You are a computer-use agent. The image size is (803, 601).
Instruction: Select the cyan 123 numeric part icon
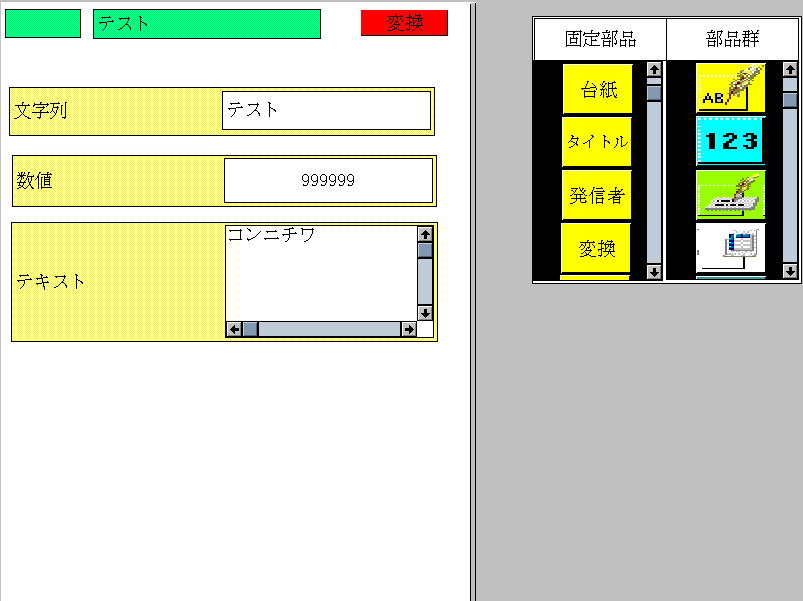(731, 141)
